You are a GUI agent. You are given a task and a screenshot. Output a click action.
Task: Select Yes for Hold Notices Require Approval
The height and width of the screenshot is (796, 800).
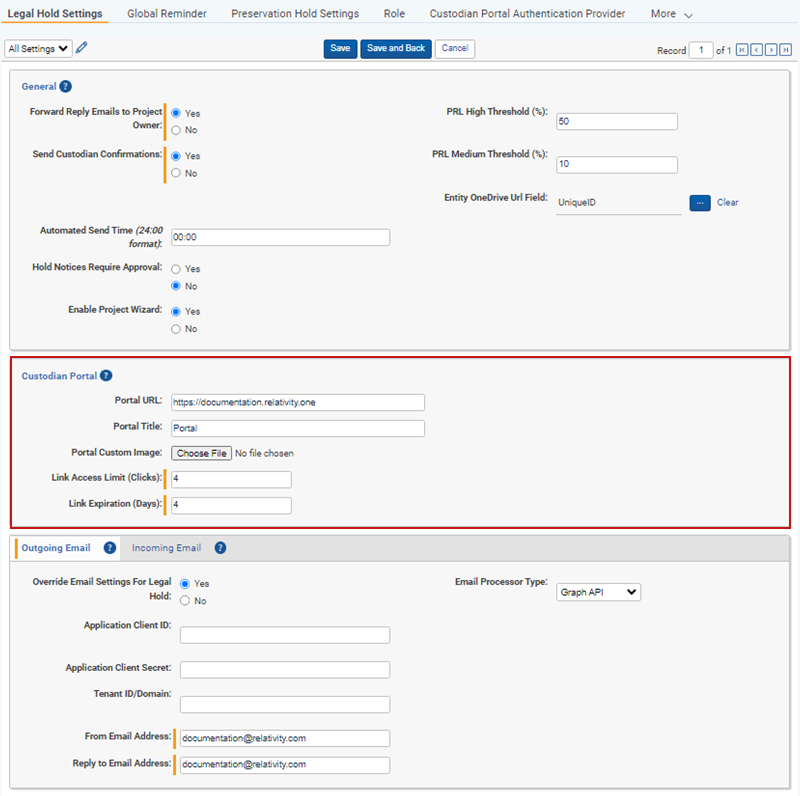pyautogui.click(x=176, y=269)
